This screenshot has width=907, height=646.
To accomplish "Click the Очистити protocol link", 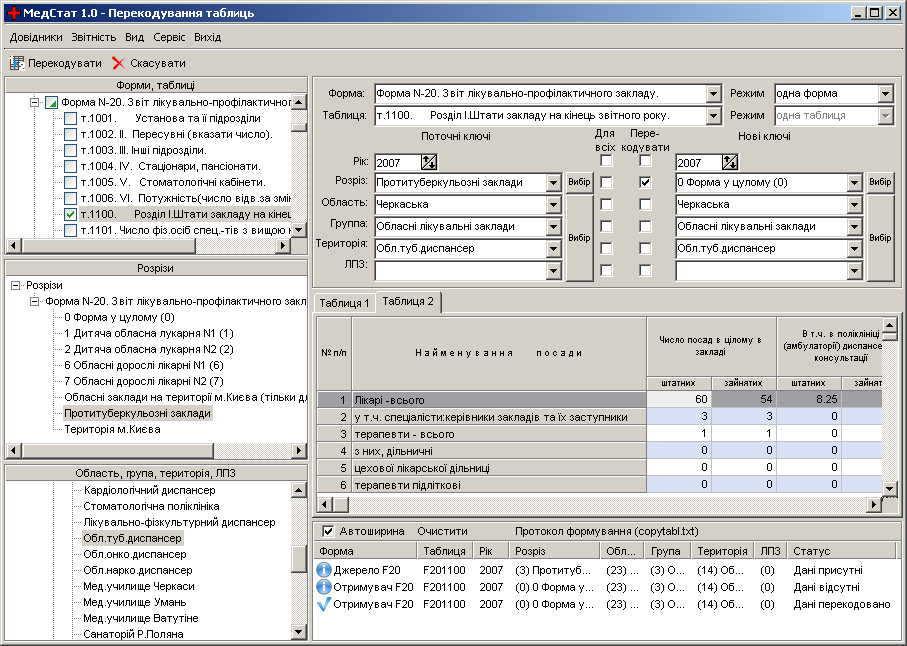I will 442,531.
